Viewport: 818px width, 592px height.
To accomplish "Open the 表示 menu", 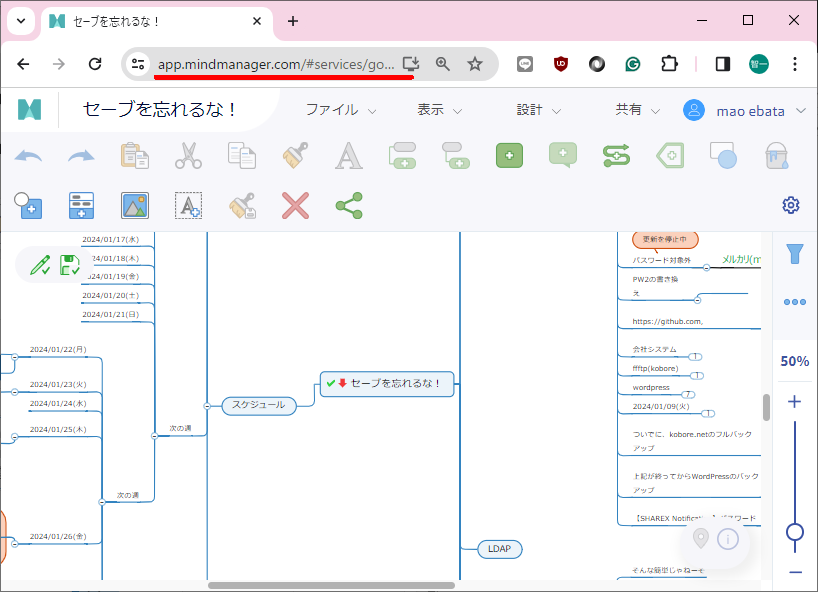I will pyautogui.click(x=440, y=110).
